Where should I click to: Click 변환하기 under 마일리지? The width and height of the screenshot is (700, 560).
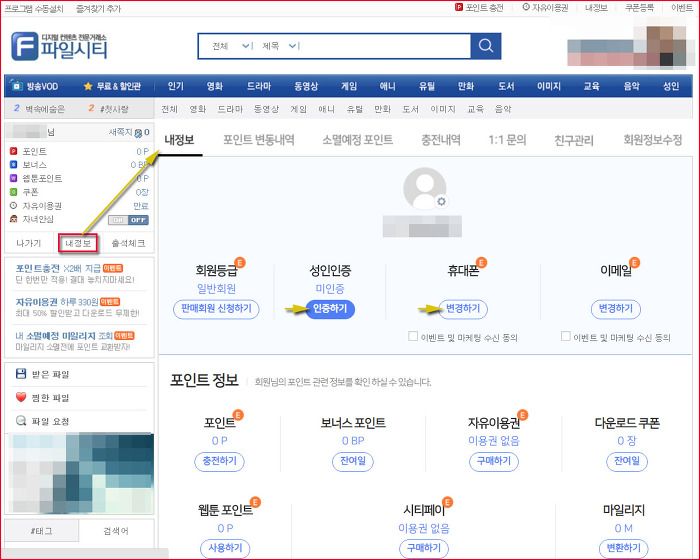623,548
